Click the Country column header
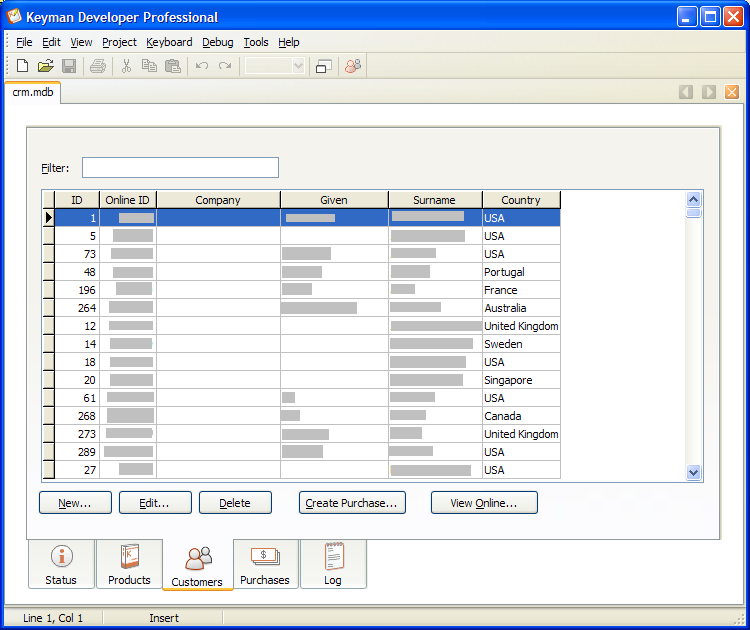Screen dimensions: 750x630 click(x=521, y=200)
